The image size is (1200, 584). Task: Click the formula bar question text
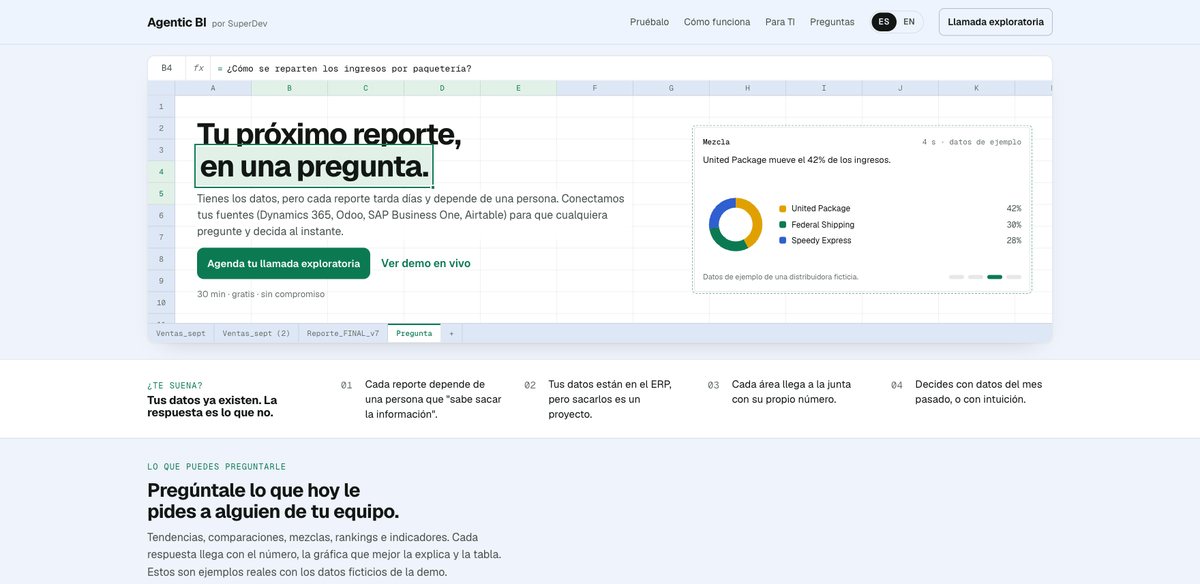(348, 69)
